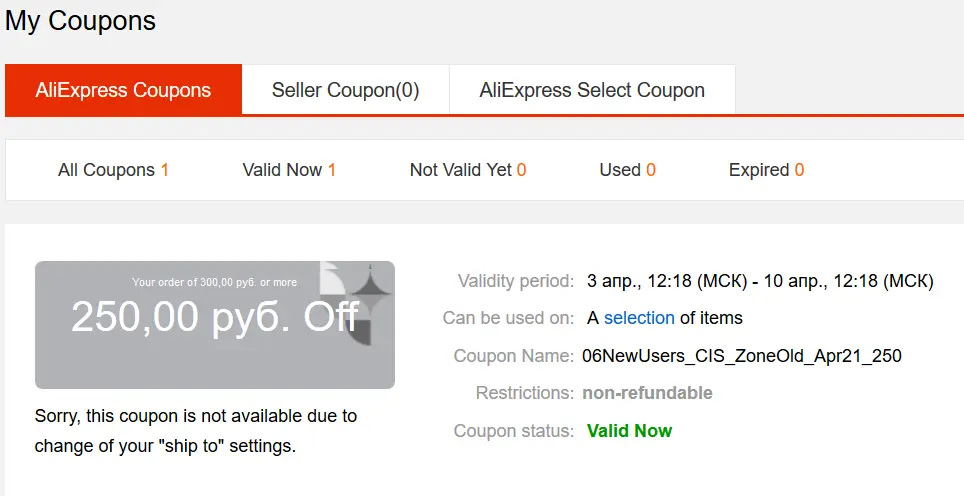Click the "Can be used on:" label

point(508,318)
